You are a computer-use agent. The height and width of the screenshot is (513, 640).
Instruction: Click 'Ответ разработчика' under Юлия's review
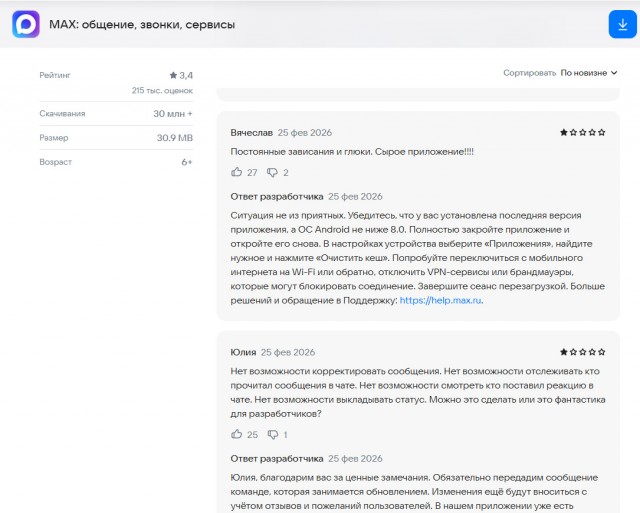(x=277, y=459)
